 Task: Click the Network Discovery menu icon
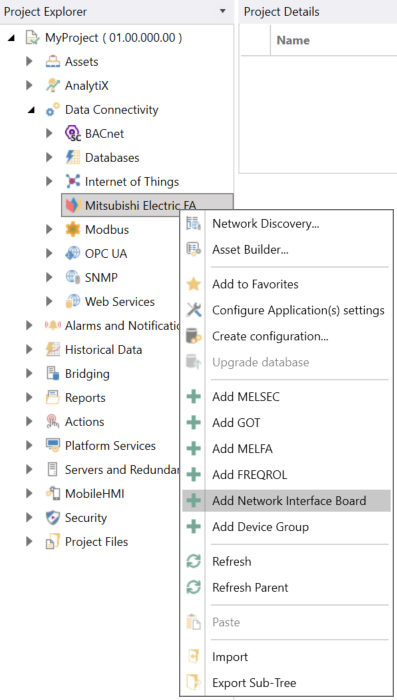pyautogui.click(x=193, y=224)
